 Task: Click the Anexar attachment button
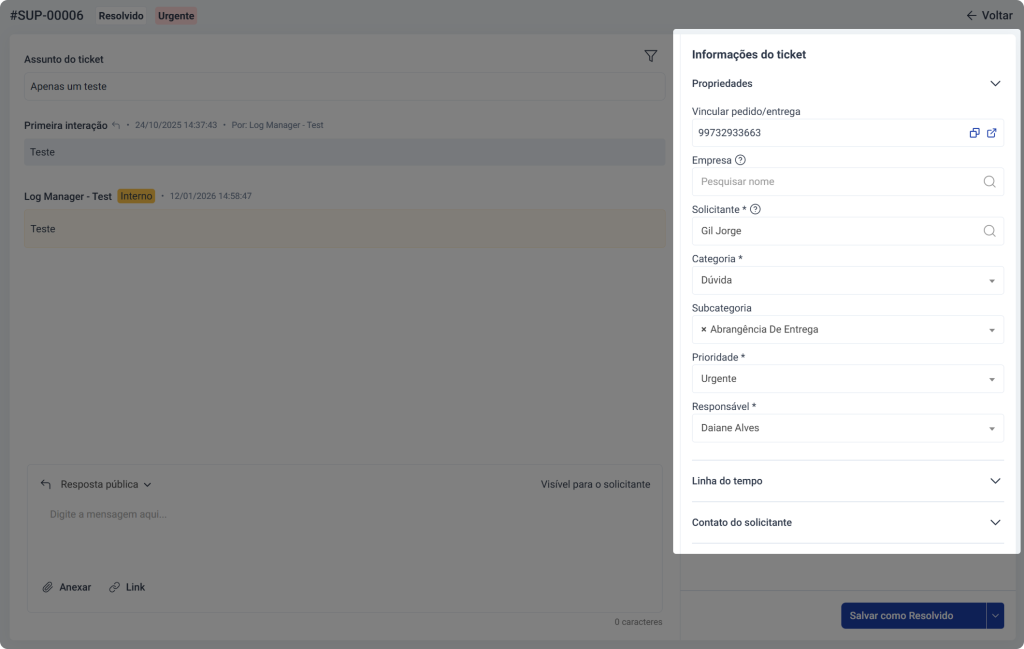point(67,587)
